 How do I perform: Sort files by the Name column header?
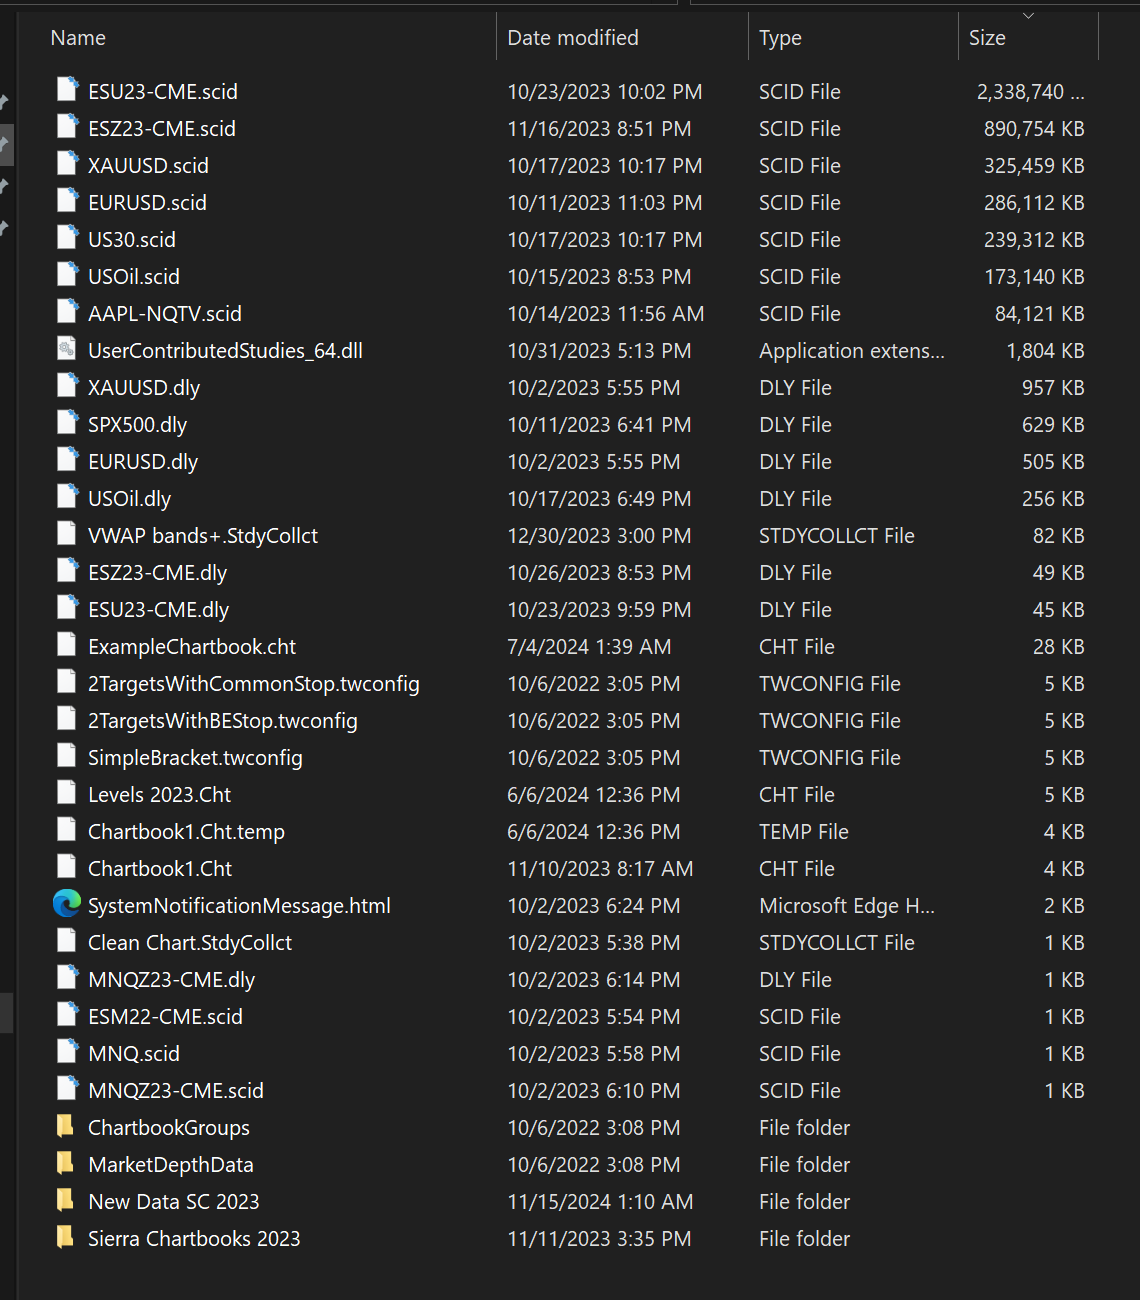point(78,38)
